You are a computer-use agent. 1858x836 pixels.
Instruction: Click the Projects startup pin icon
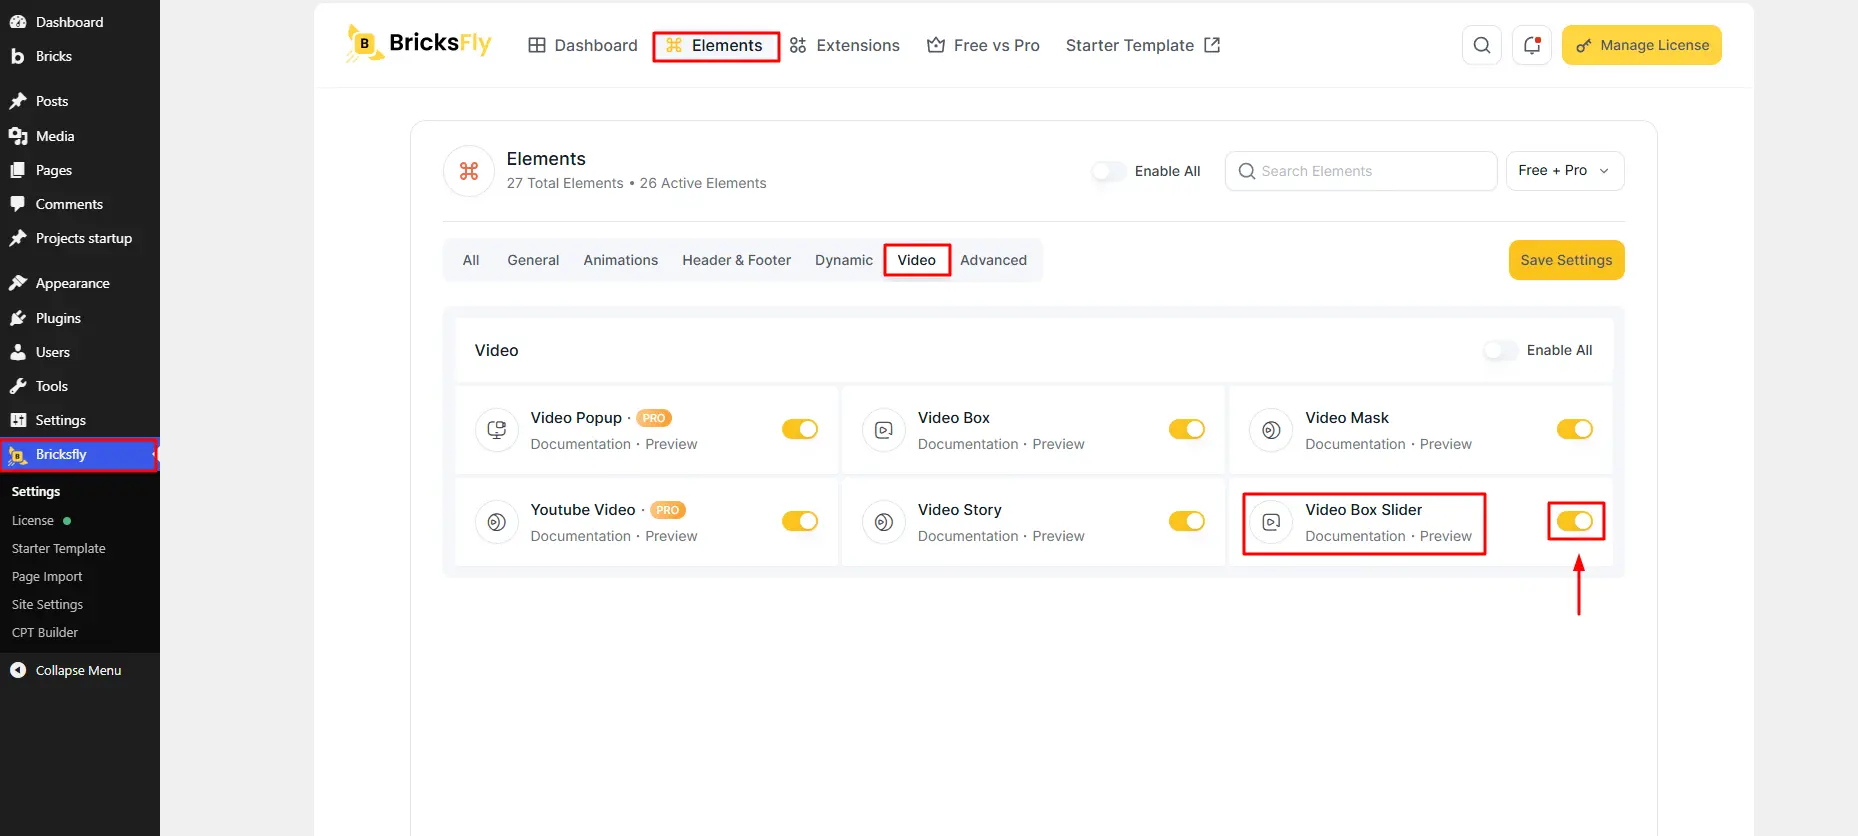pos(18,238)
